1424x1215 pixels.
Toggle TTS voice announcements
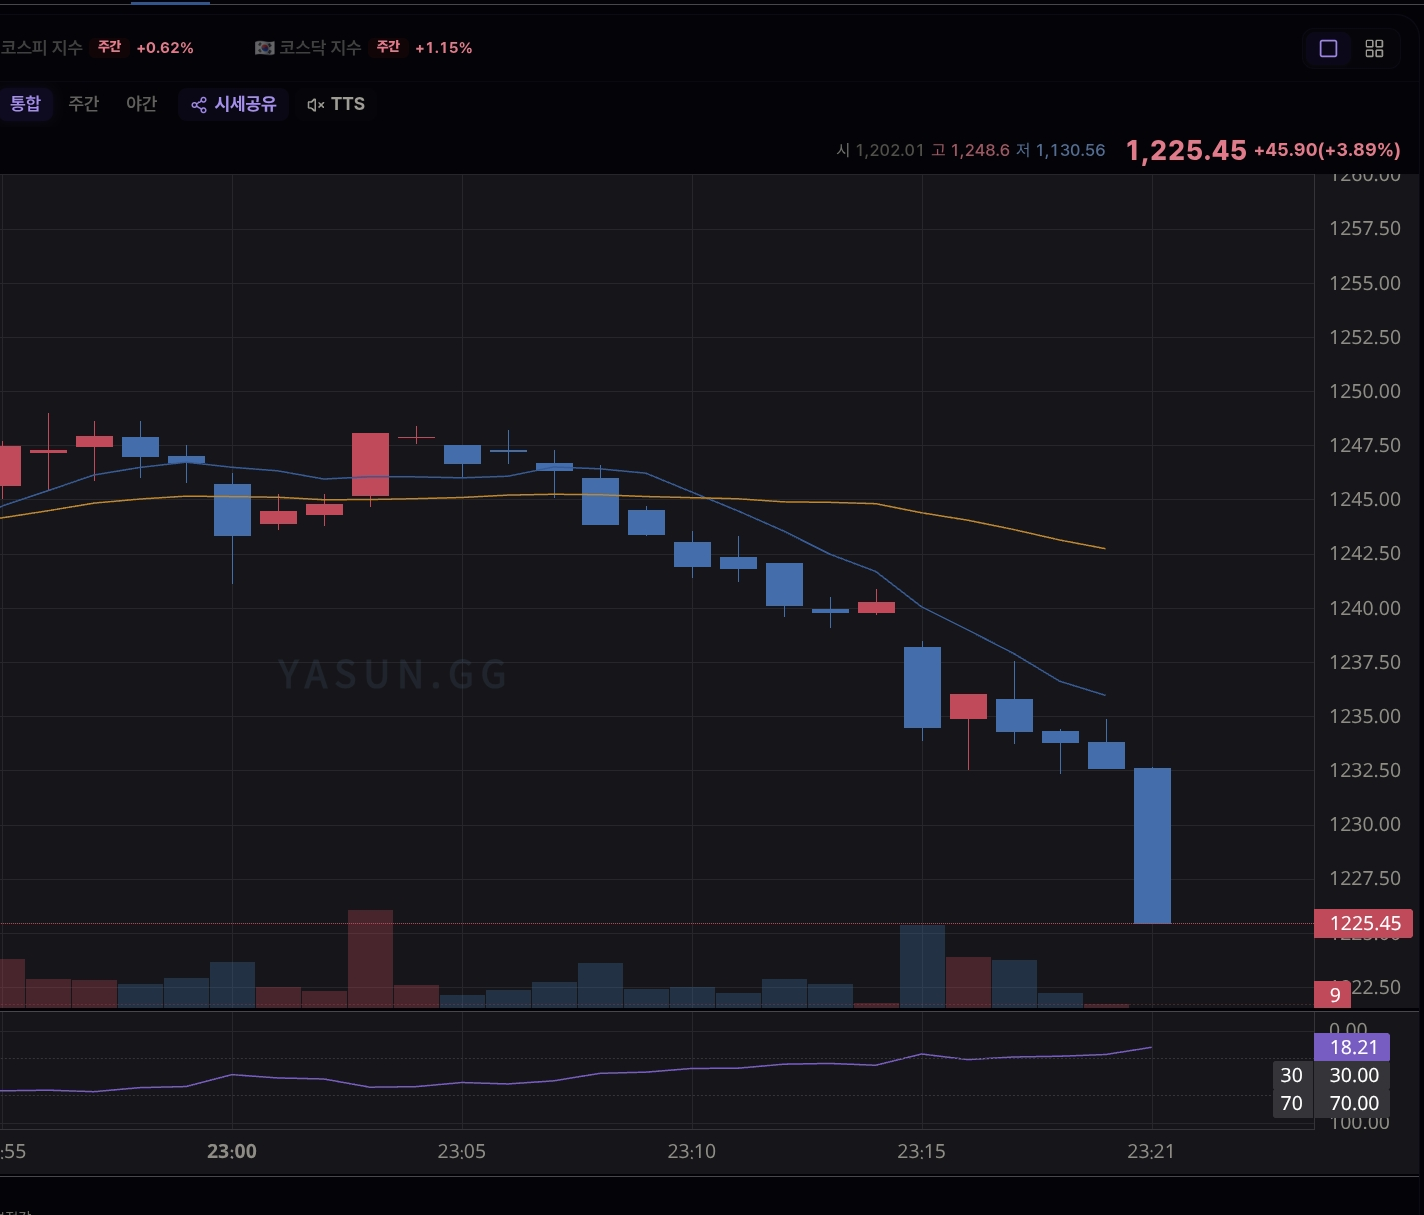tap(336, 104)
